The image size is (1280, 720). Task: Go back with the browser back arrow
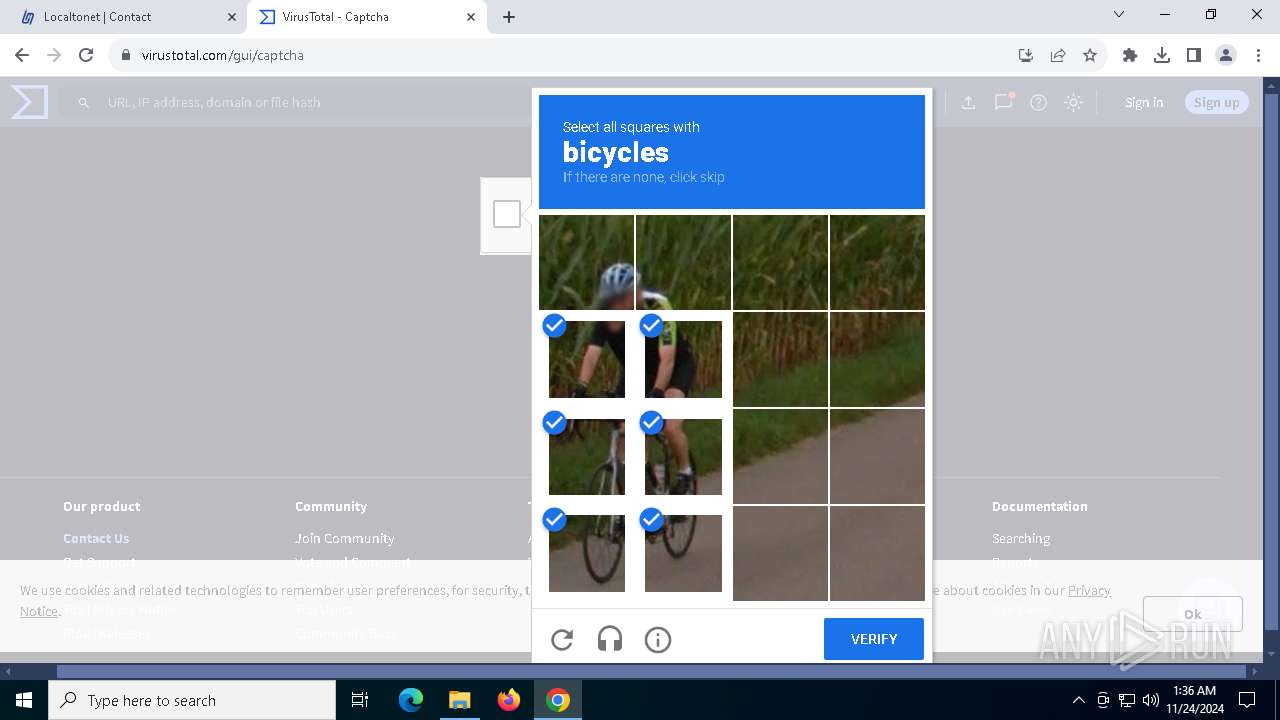22,55
